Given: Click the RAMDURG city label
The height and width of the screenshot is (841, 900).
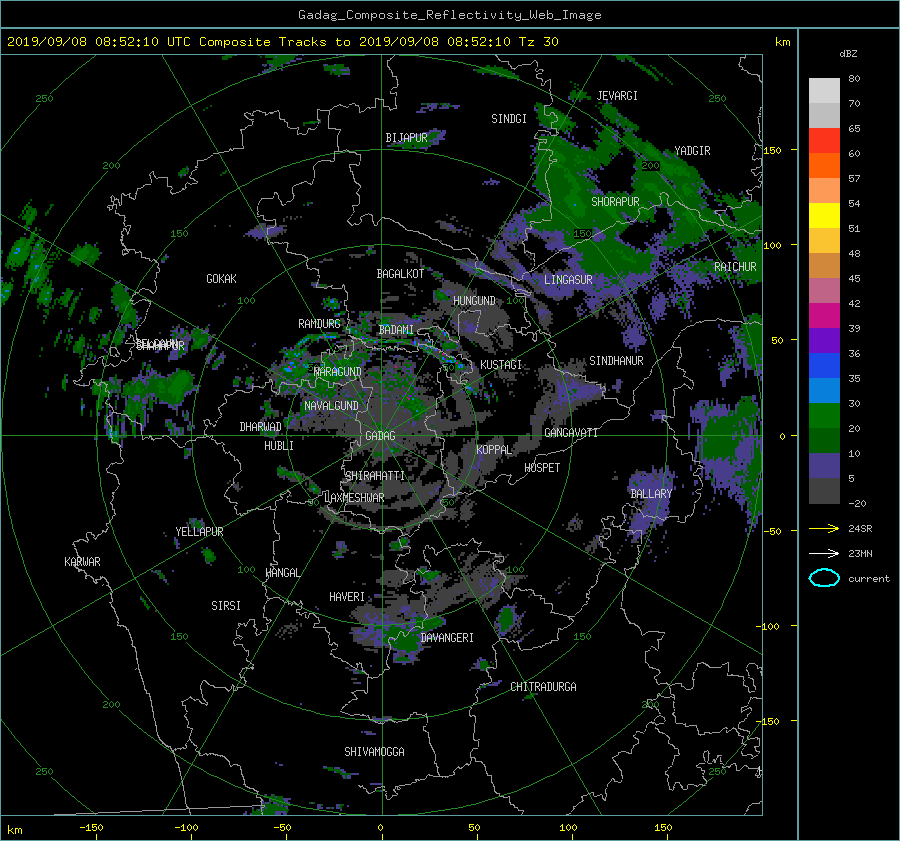Looking at the screenshot, I should 319,324.
